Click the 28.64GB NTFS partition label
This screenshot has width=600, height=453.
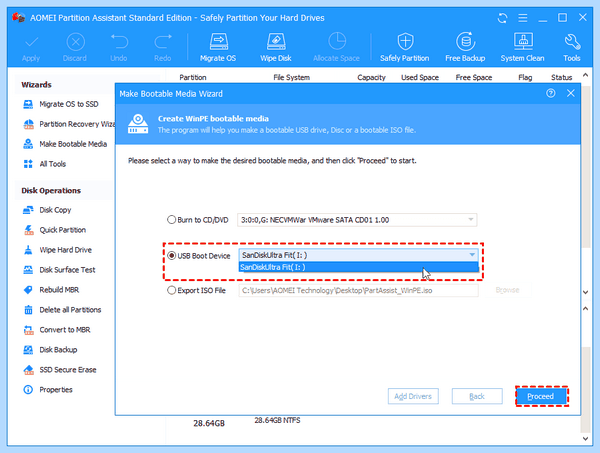[277, 420]
